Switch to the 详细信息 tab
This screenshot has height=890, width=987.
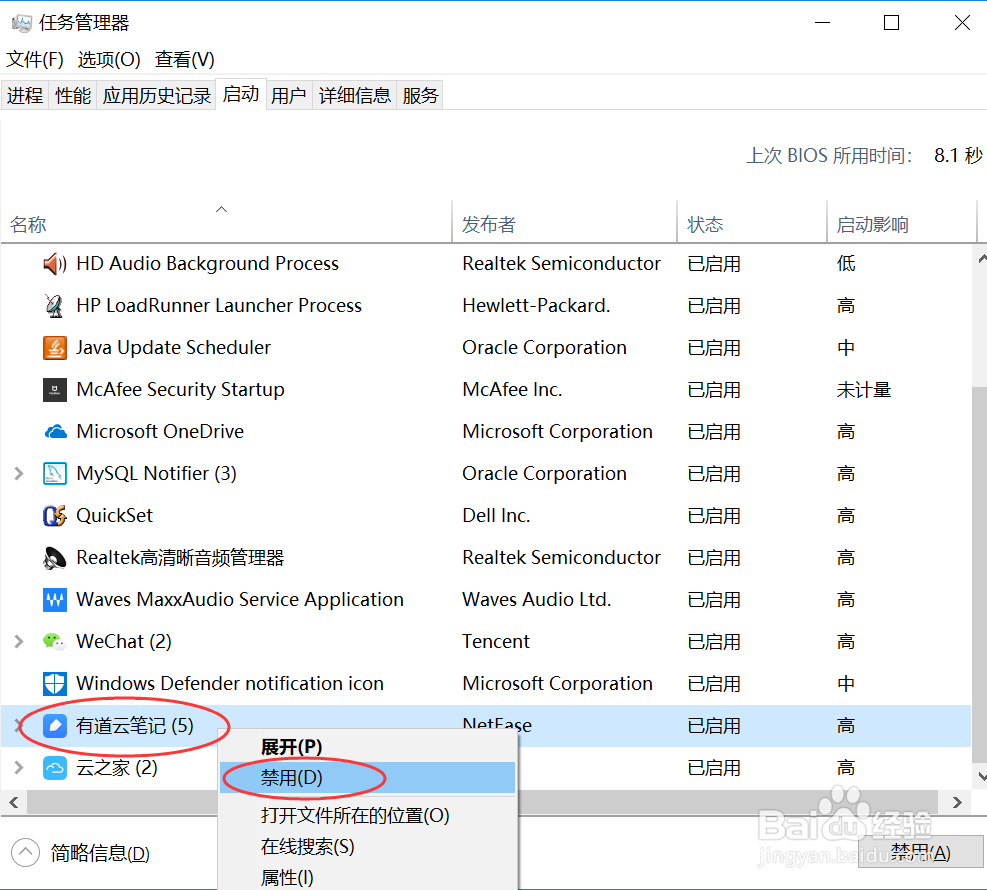tap(355, 96)
